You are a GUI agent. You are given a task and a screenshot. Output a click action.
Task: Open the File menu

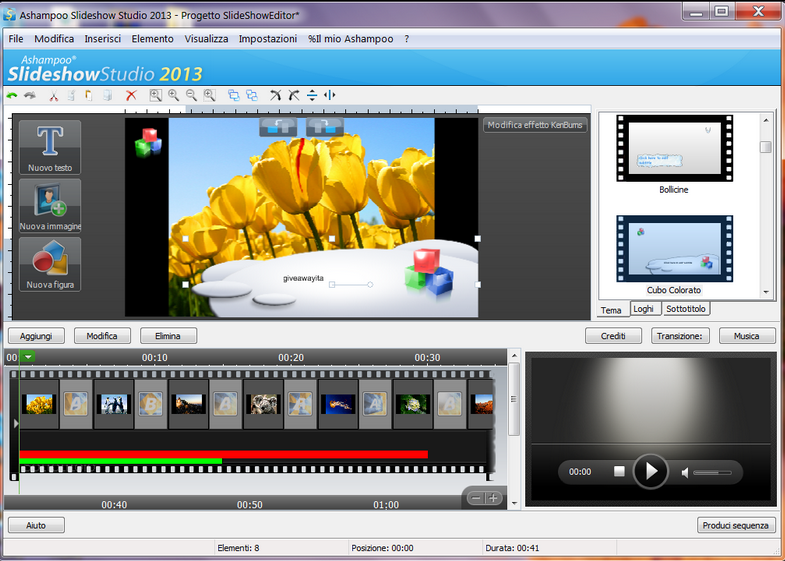point(16,39)
